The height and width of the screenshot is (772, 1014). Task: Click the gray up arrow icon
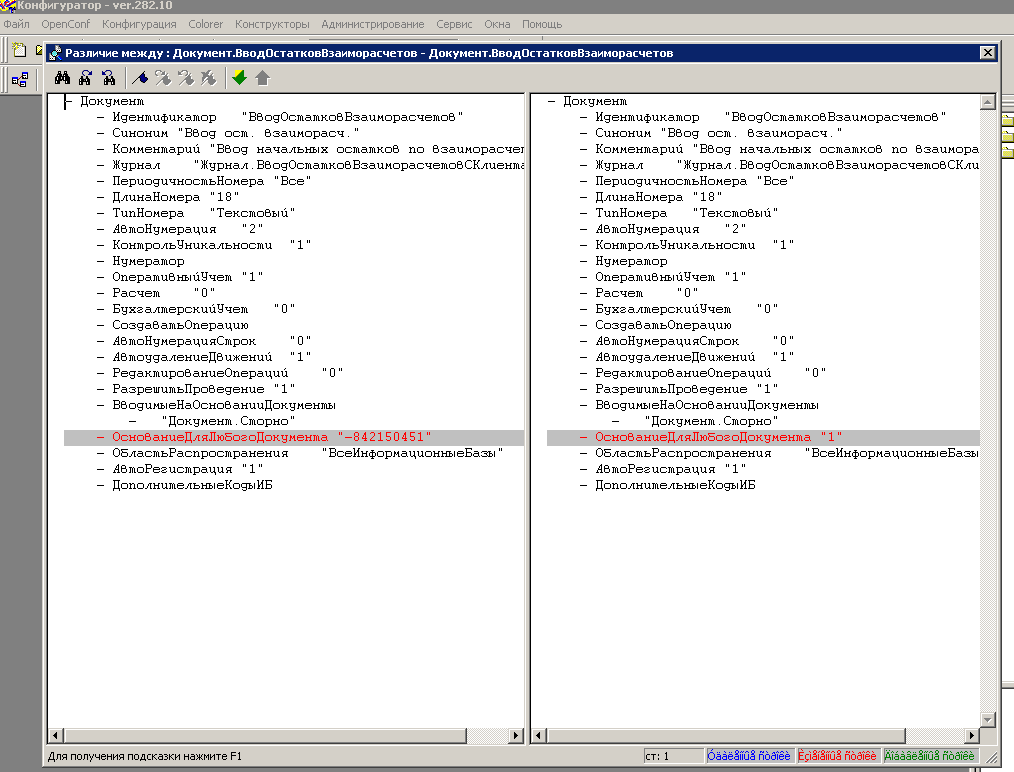click(x=262, y=77)
